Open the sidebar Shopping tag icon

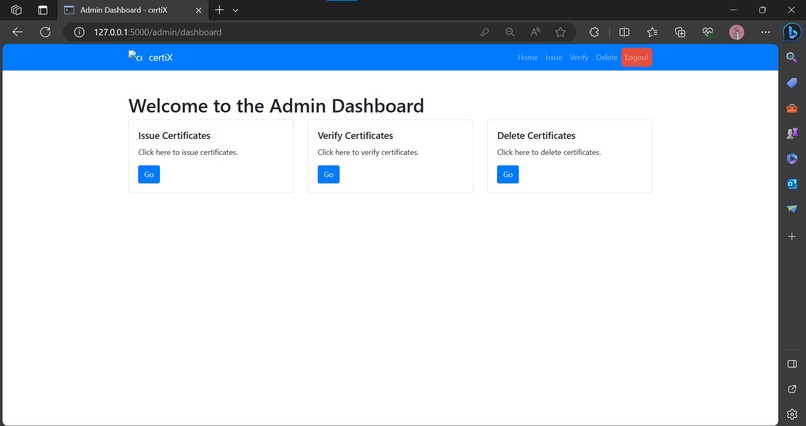pyautogui.click(x=792, y=83)
